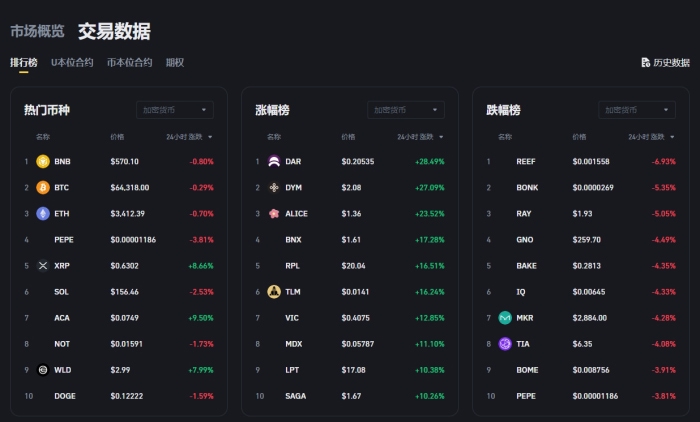Image resolution: width=700 pixels, height=422 pixels.
Task: Sort 热门币种 by 24小时涨跌
Action: click(x=189, y=137)
